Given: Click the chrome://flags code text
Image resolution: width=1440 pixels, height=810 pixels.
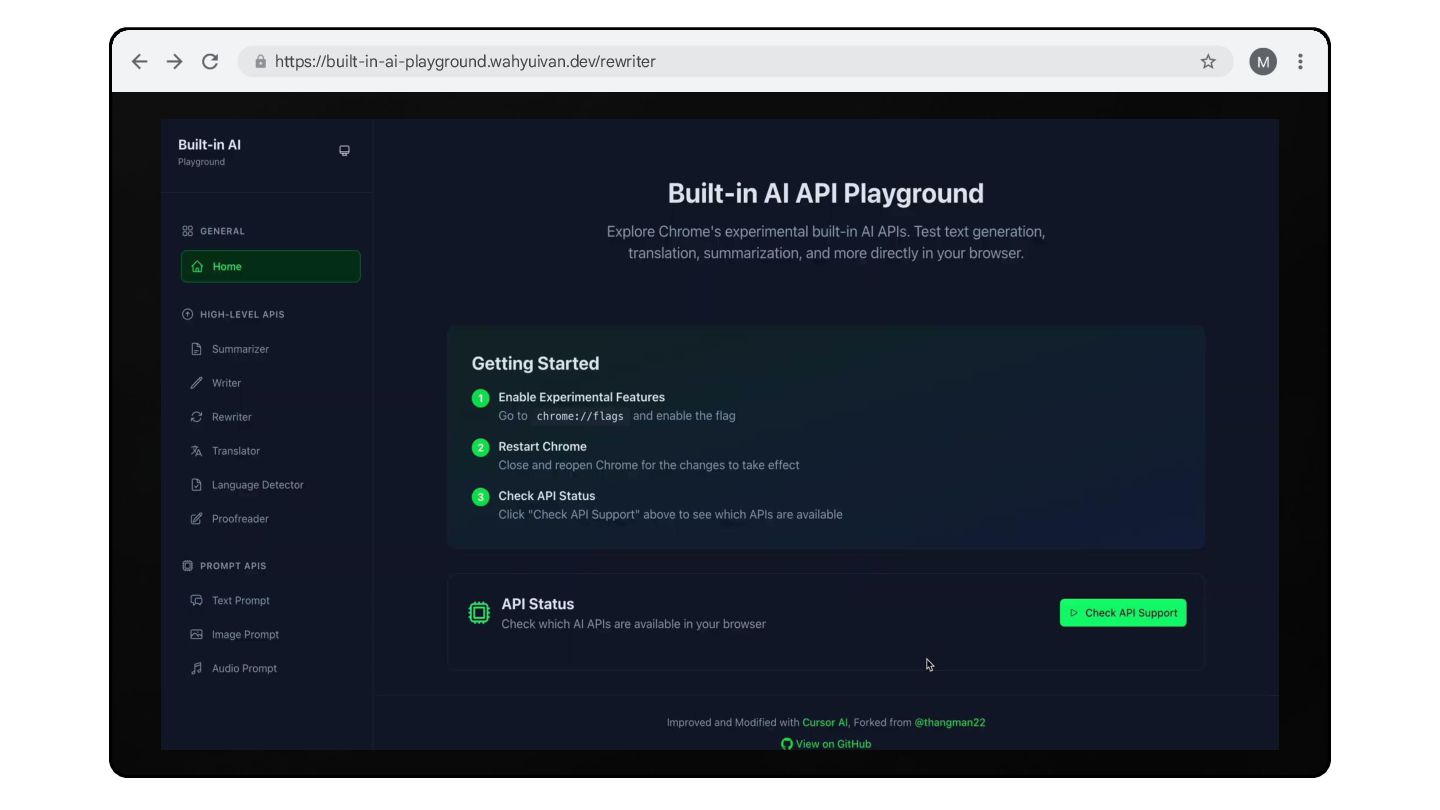Looking at the screenshot, I should point(580,416).
